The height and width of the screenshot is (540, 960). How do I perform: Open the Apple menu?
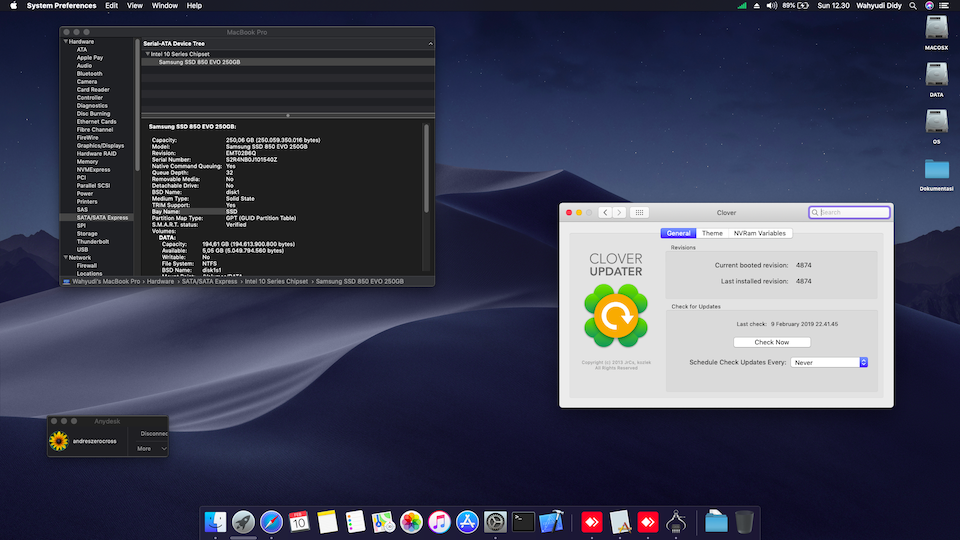click(x=13, y=6)
